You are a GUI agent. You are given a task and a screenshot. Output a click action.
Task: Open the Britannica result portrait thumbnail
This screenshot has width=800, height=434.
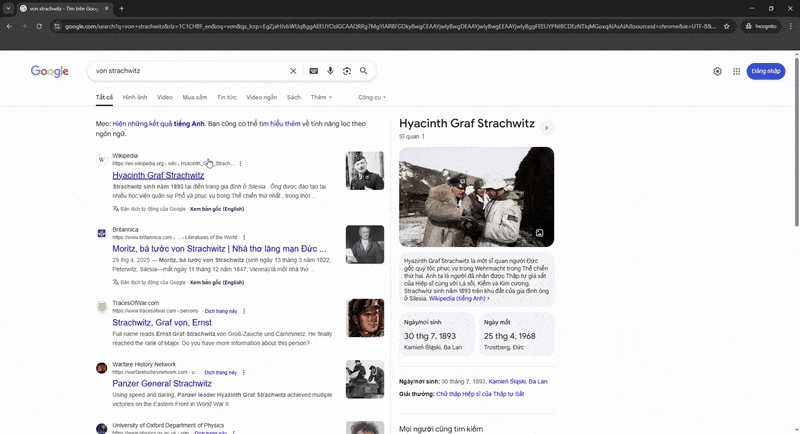[365, 244]
